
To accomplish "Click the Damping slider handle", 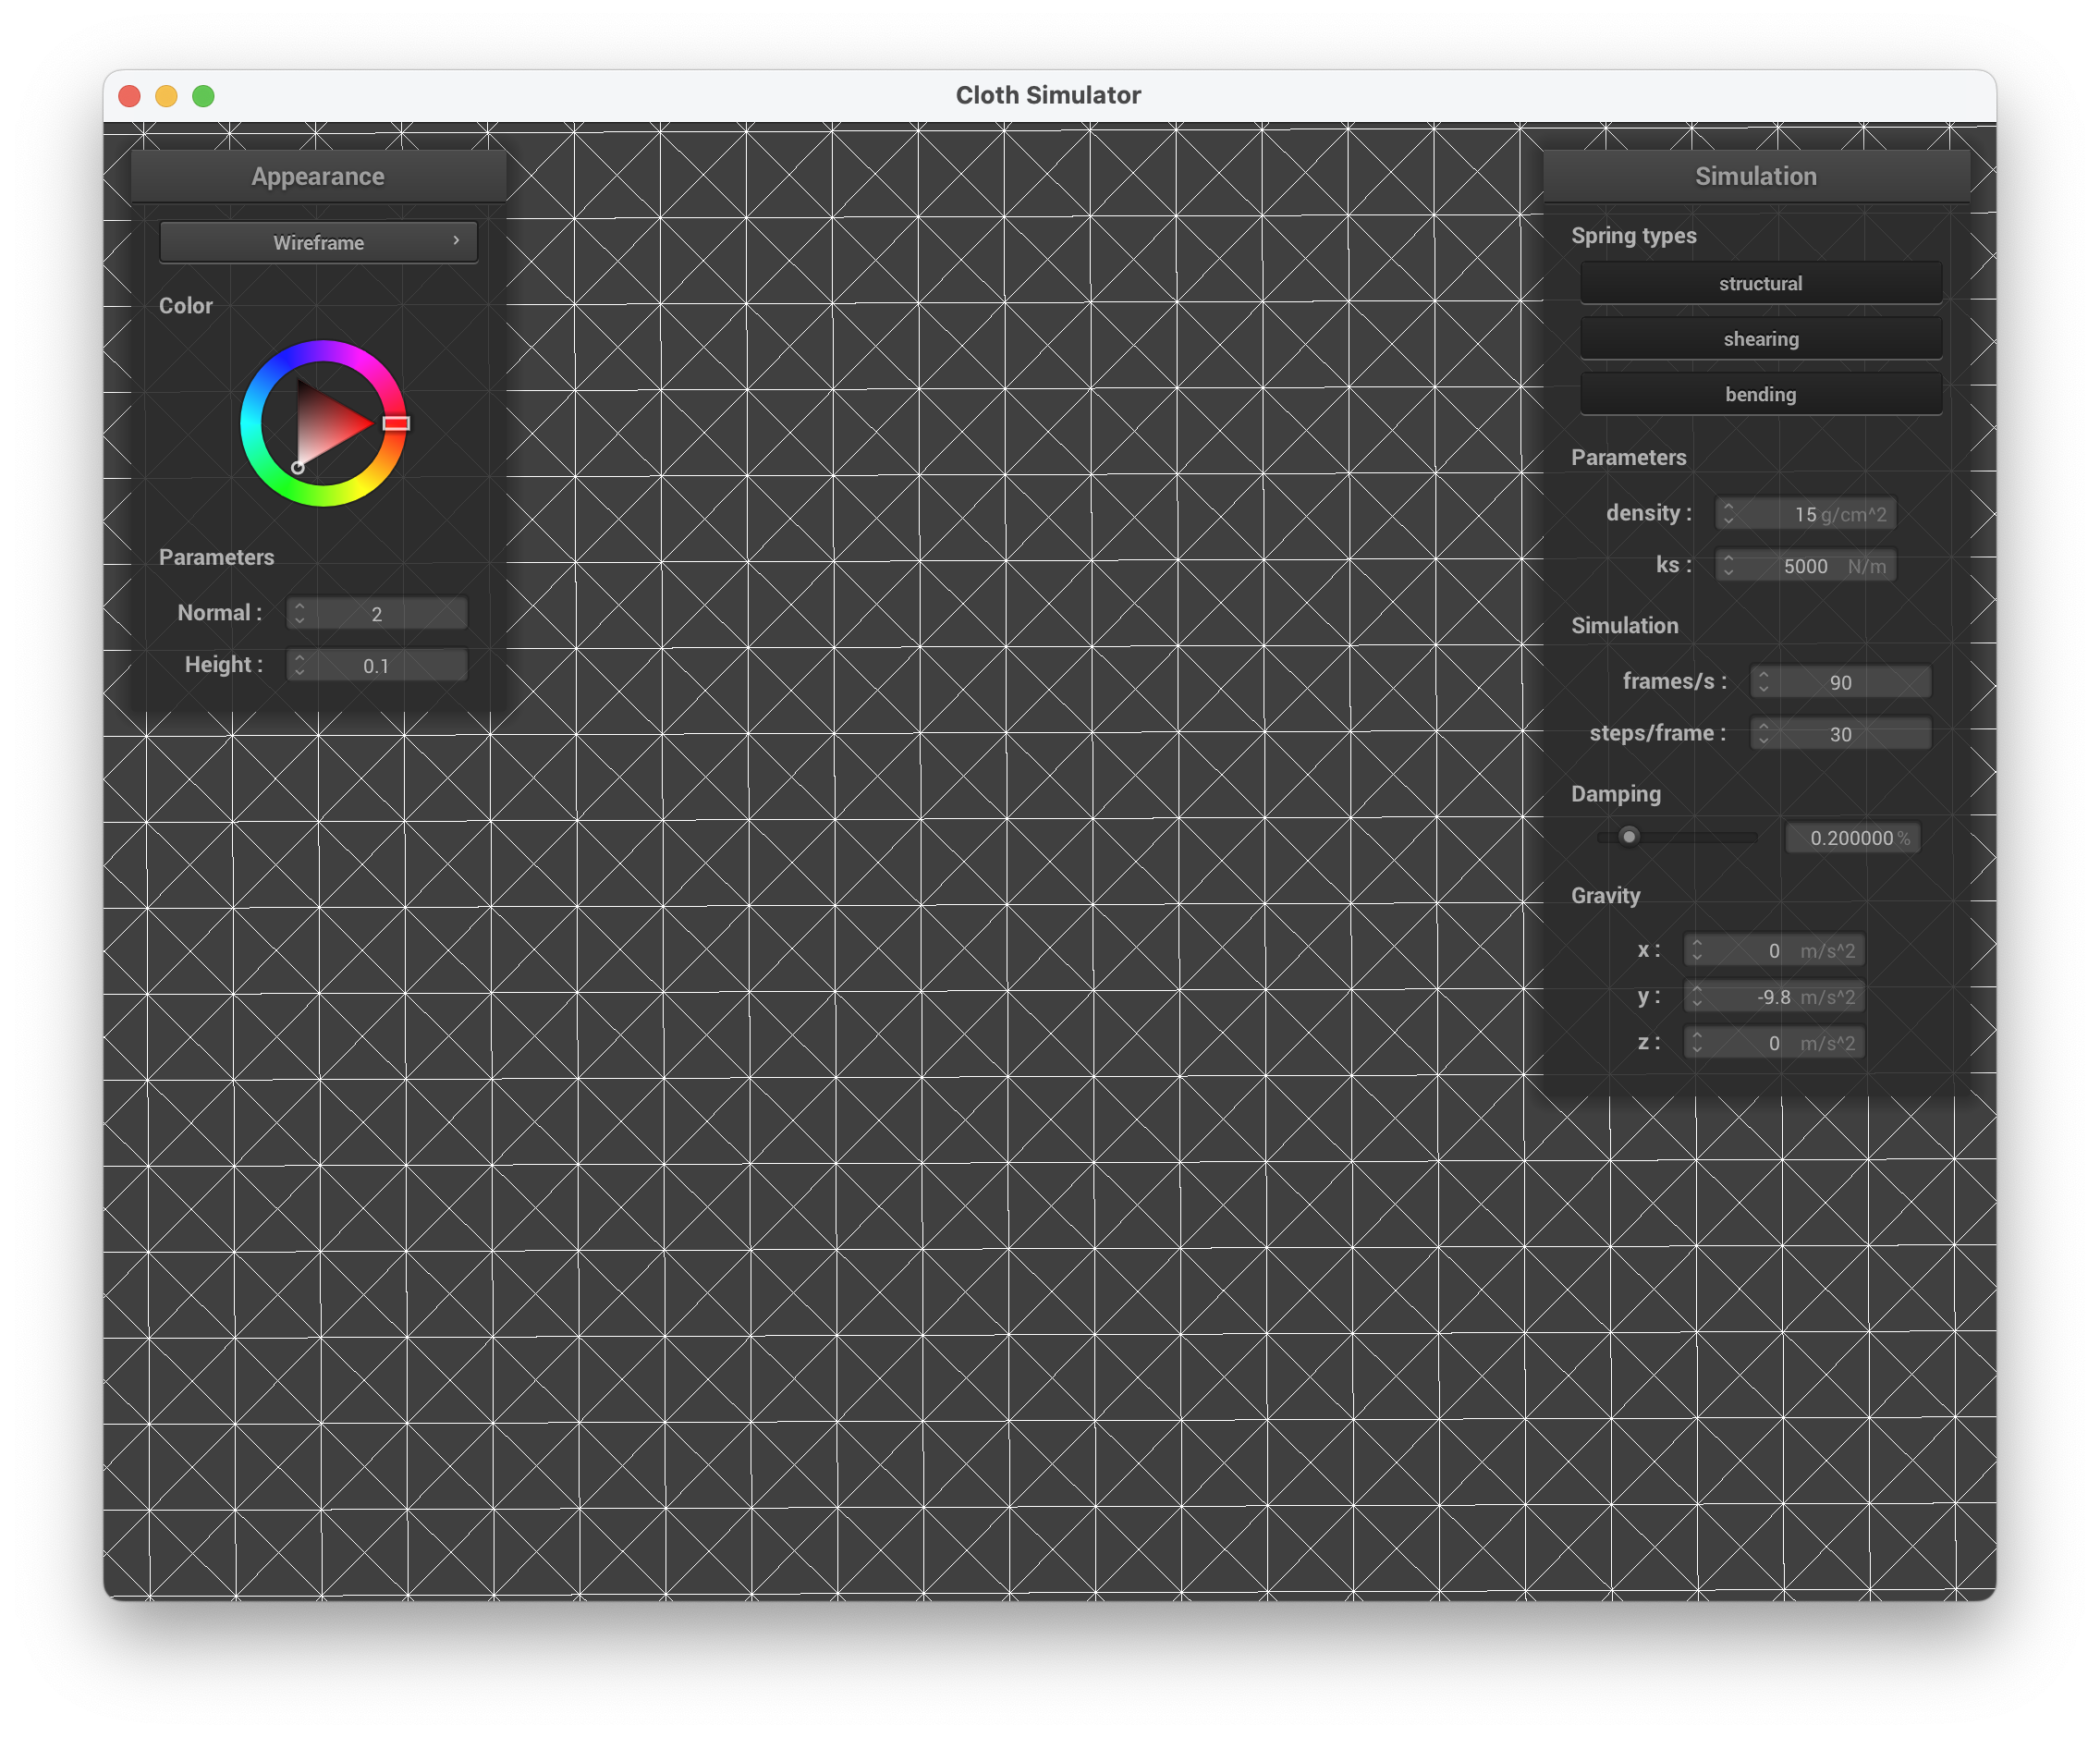I will 1629,837.
